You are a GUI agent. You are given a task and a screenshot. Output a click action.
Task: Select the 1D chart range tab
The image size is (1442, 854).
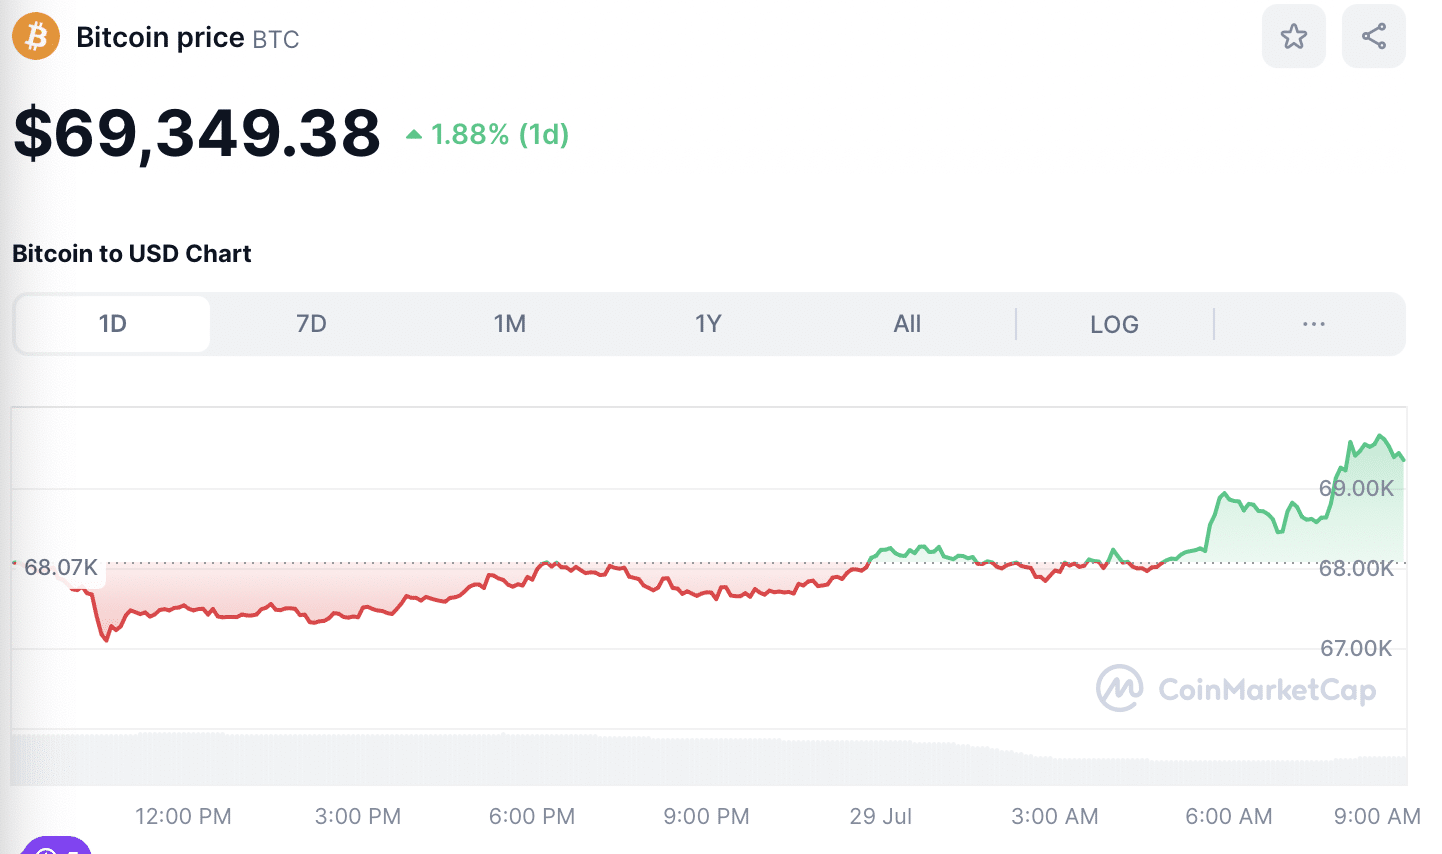(113, 324)
